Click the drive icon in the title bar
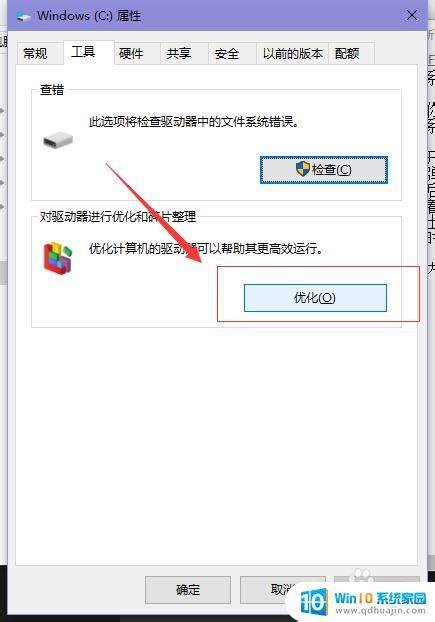435x622 pixels. [x=24, y=16]
